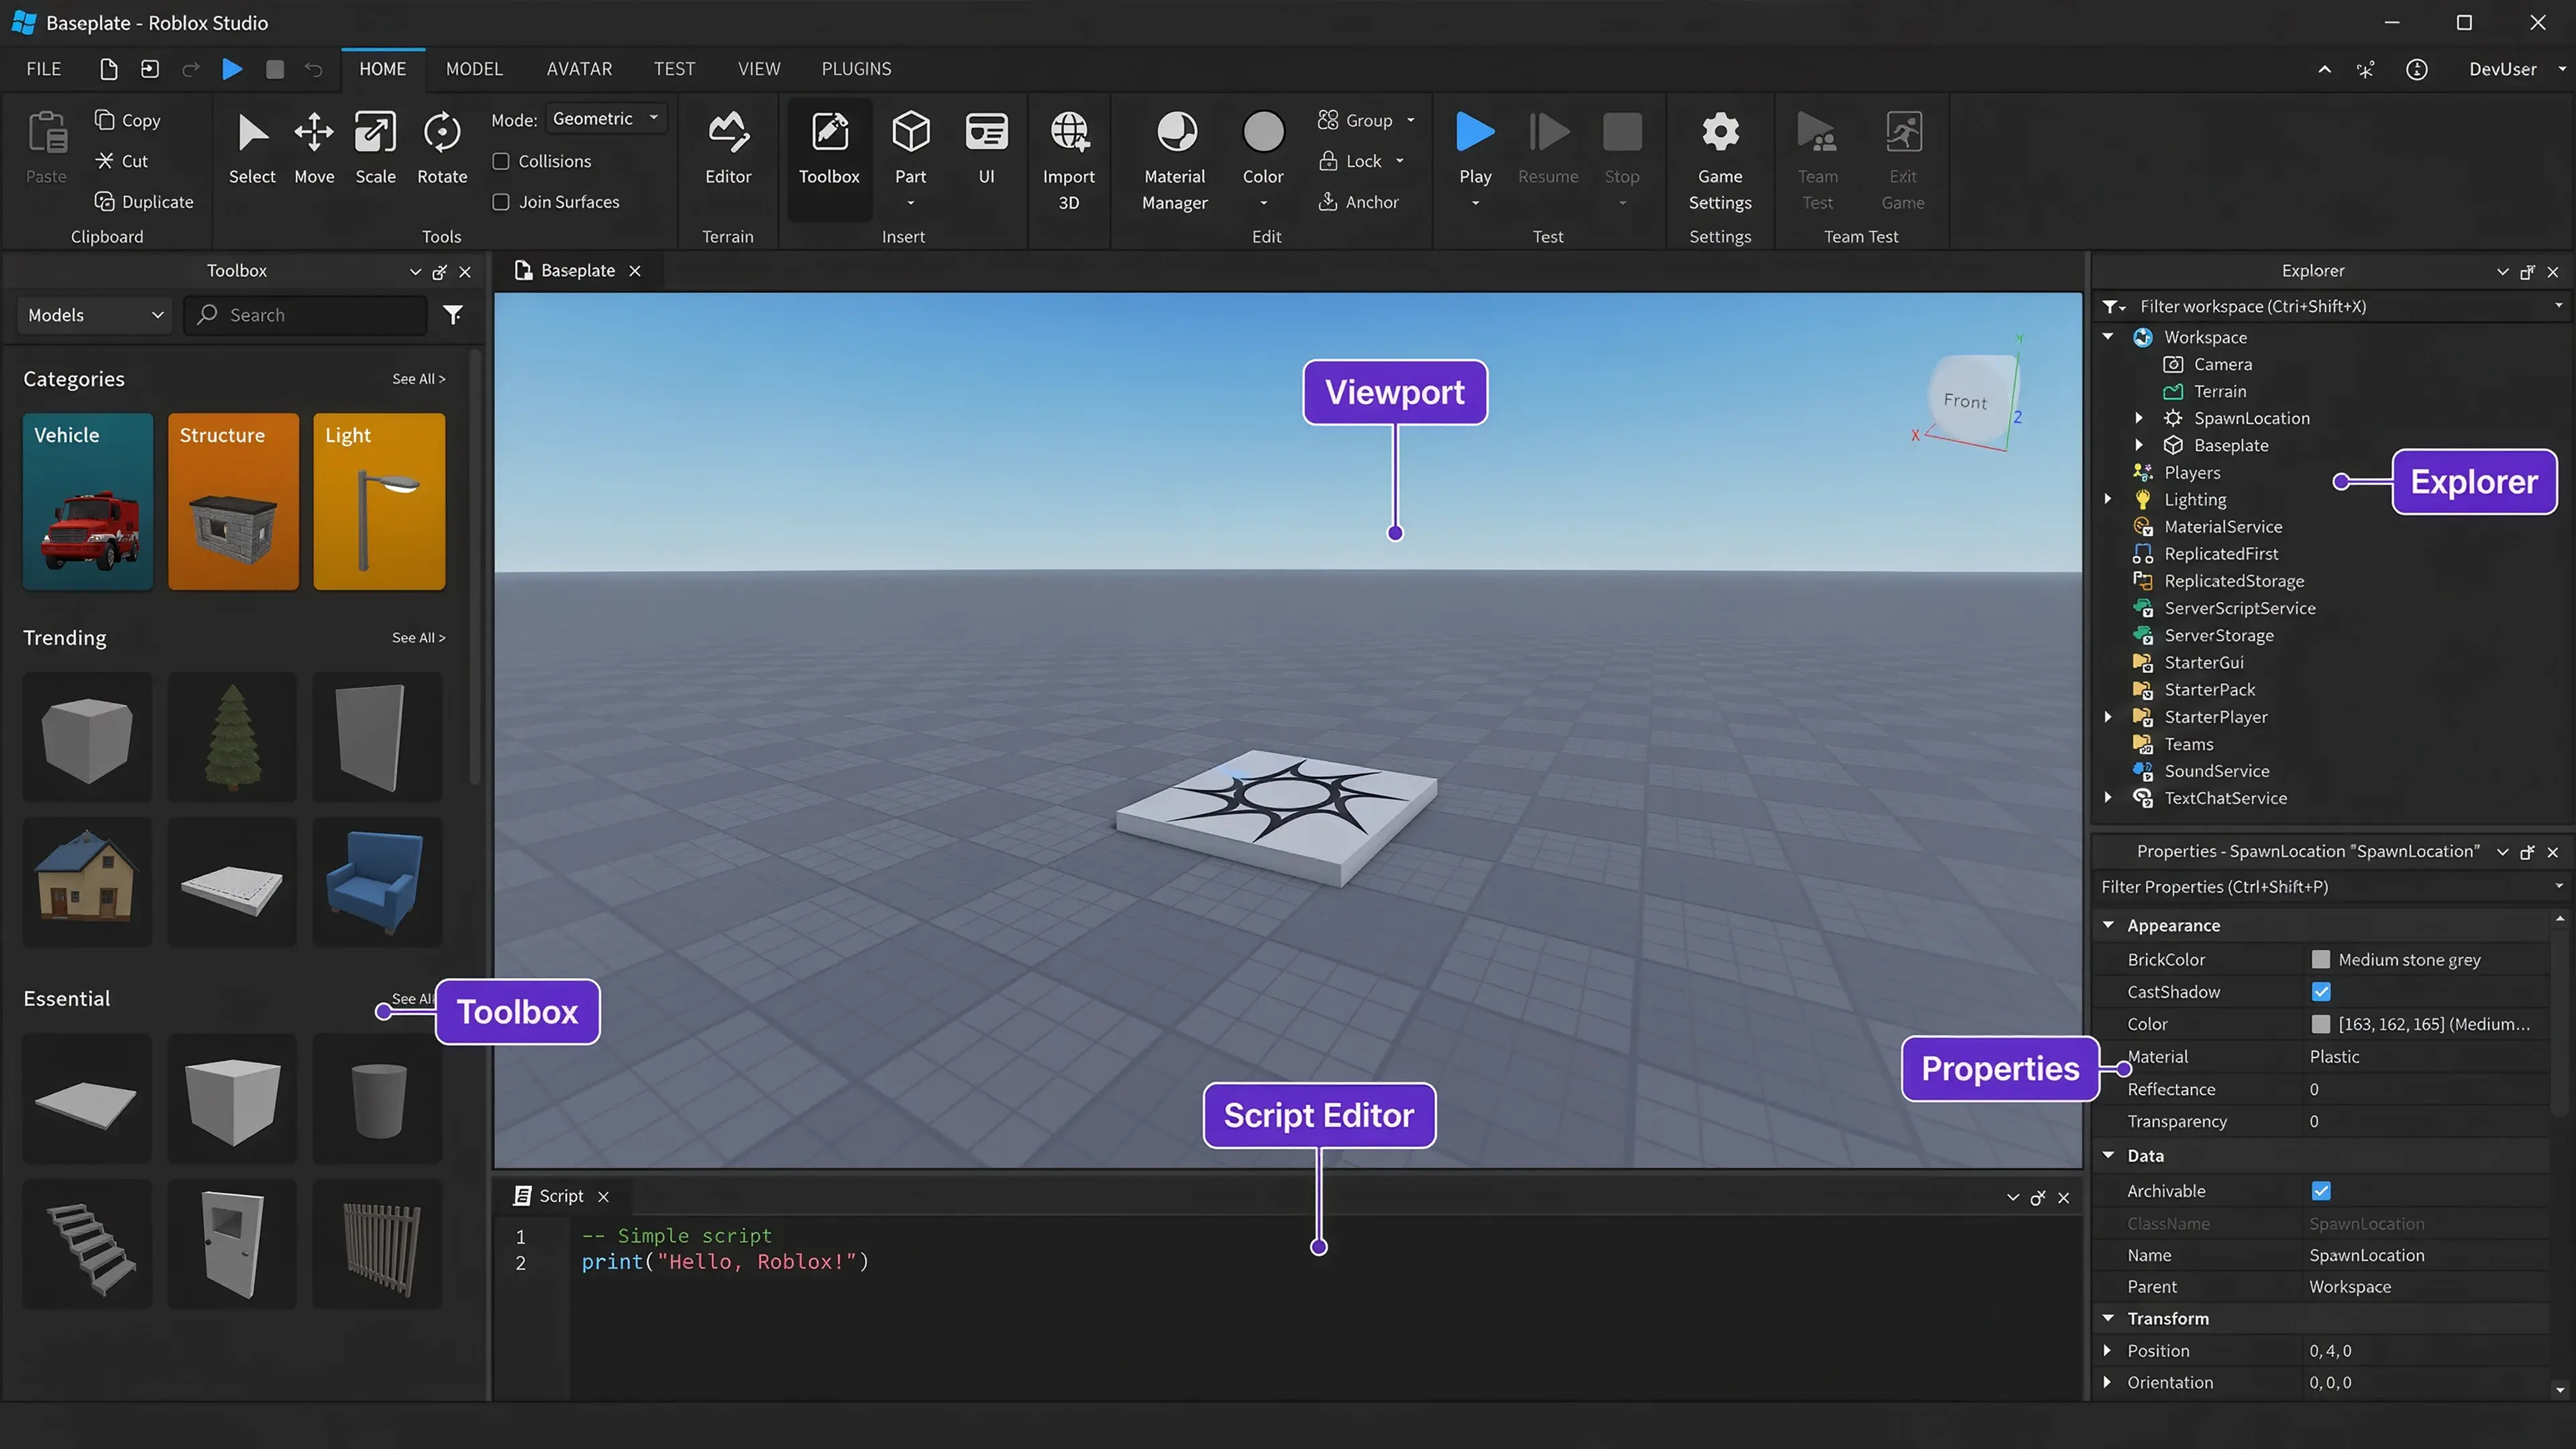Activate the Scale tool

(x=376, y=148)
